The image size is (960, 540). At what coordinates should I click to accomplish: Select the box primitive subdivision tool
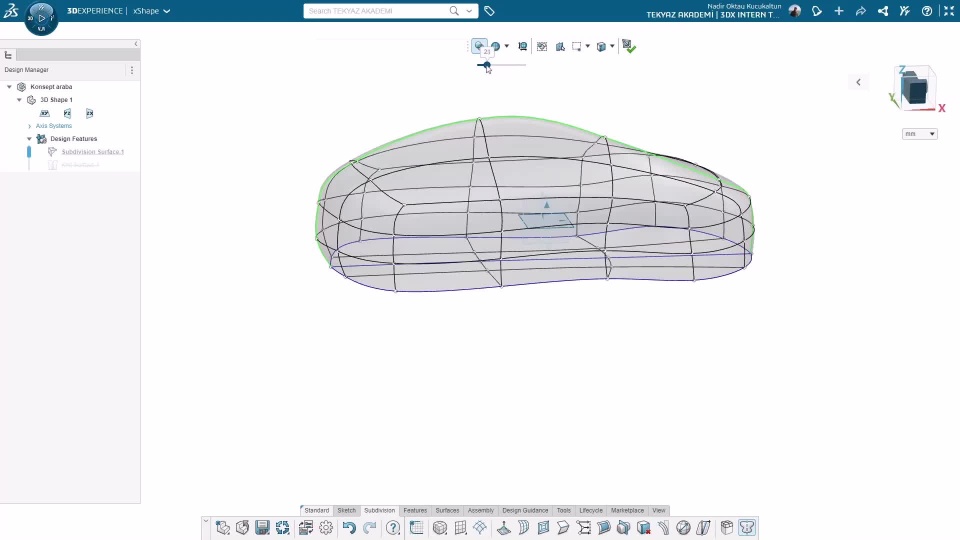(x=440, y=528)
